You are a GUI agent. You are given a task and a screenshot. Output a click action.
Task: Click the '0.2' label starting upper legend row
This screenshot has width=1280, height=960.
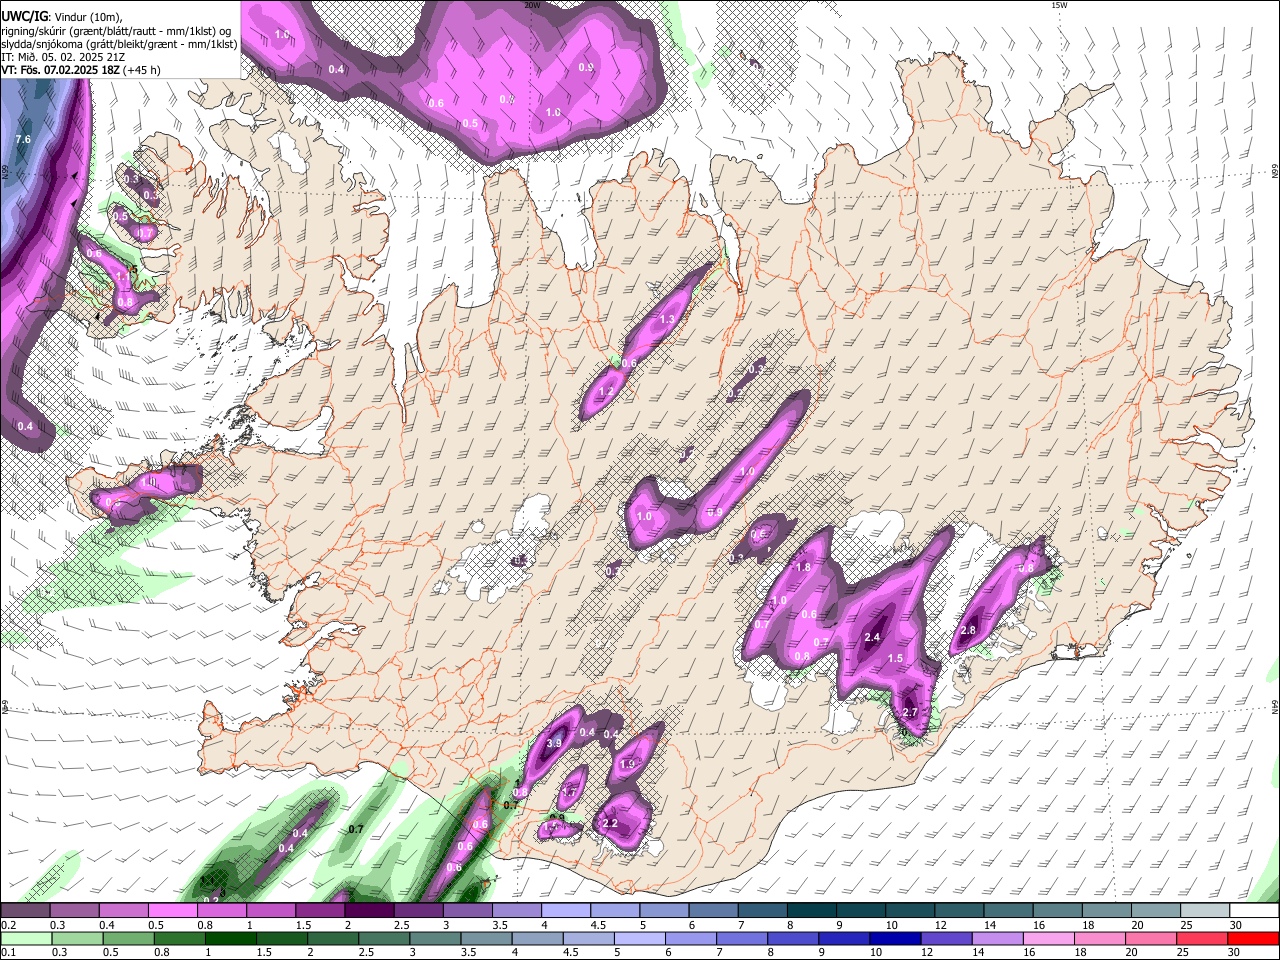(9, 925)
